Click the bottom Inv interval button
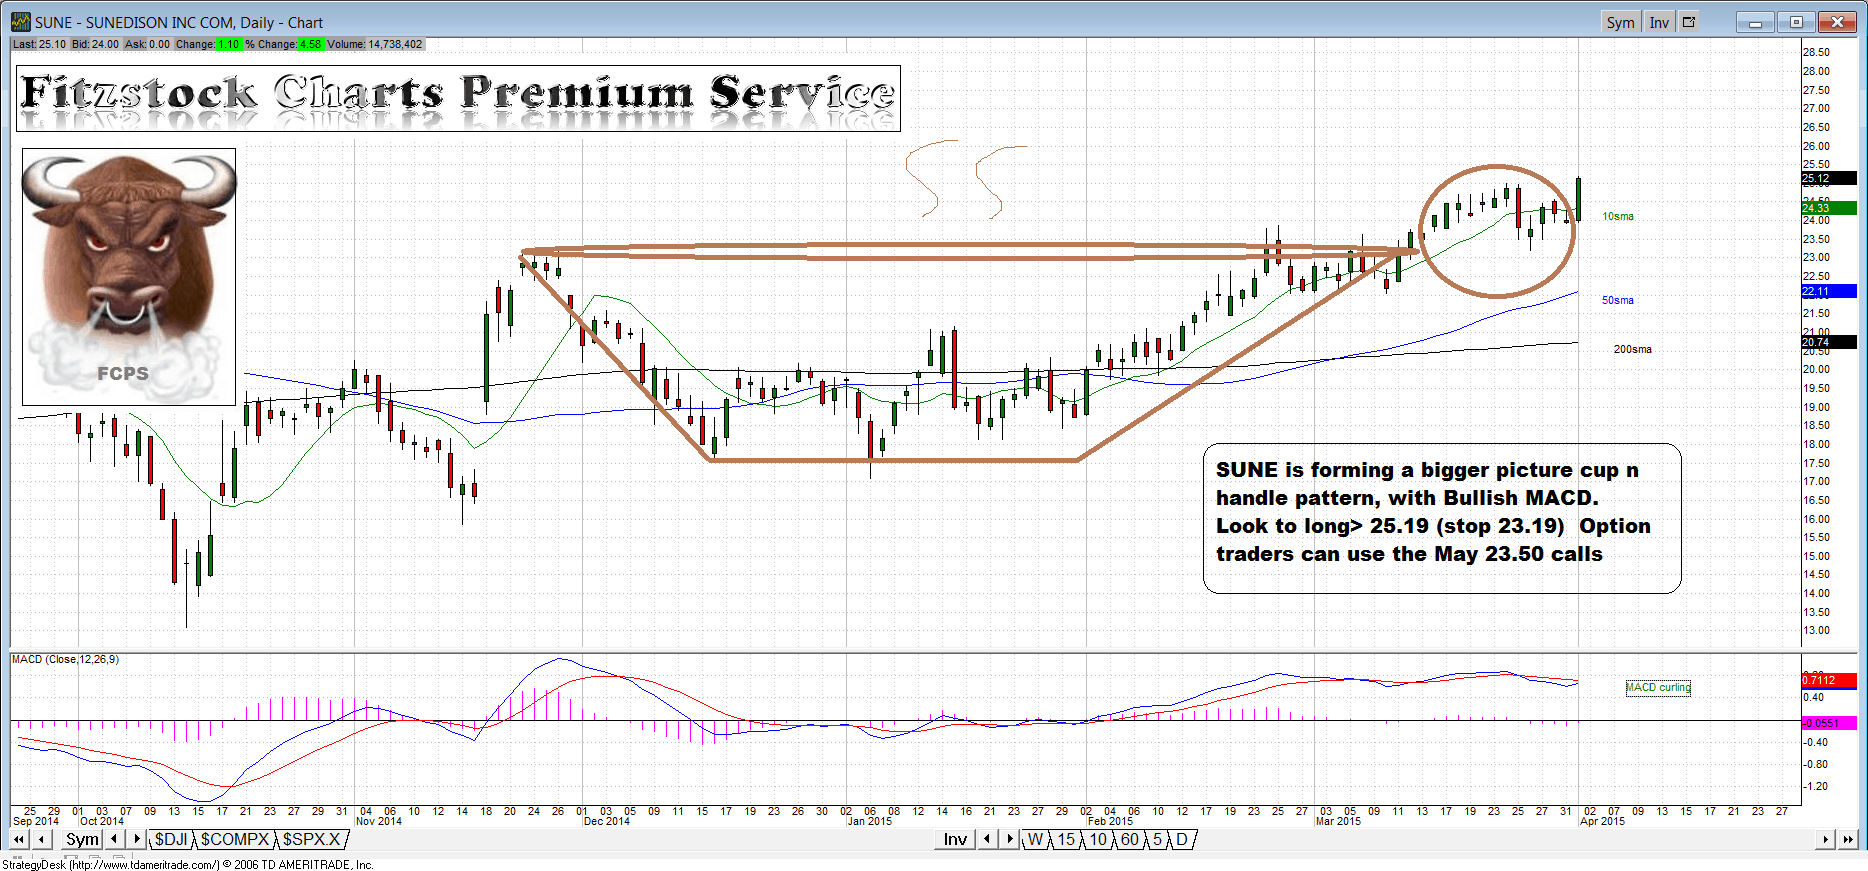The width and height of the screenshot is (1868, 871). [x=955, y=839]
